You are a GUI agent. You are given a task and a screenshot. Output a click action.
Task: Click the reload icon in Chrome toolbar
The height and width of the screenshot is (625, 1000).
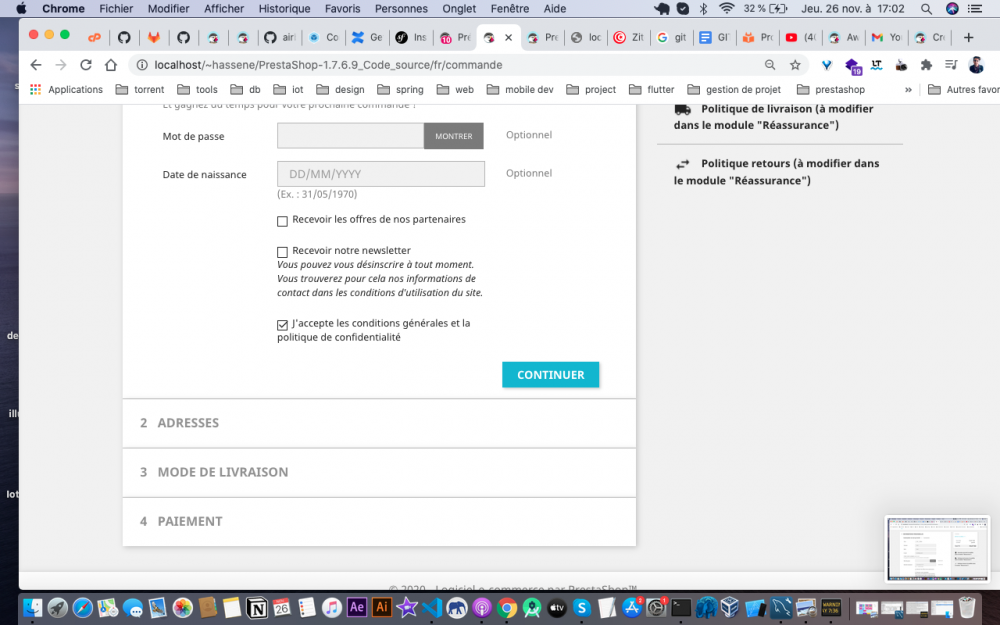point(85,63)
